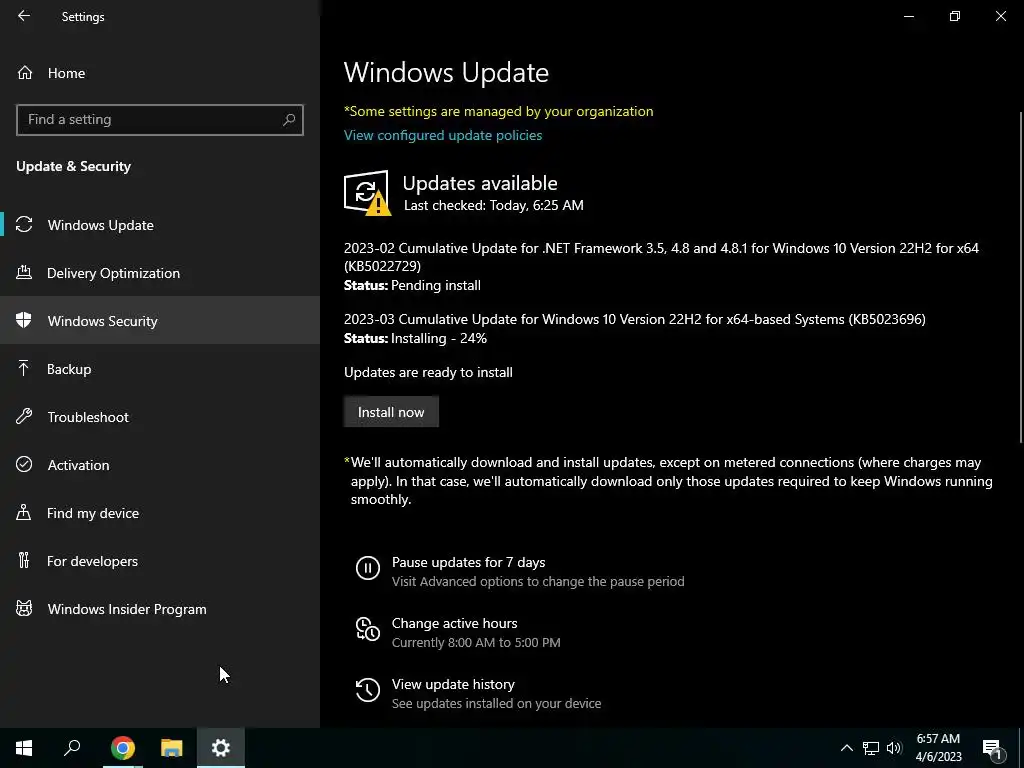Click the vertical scrollbar of update page
1024x768 pixels.
[x=1021, y=278]
